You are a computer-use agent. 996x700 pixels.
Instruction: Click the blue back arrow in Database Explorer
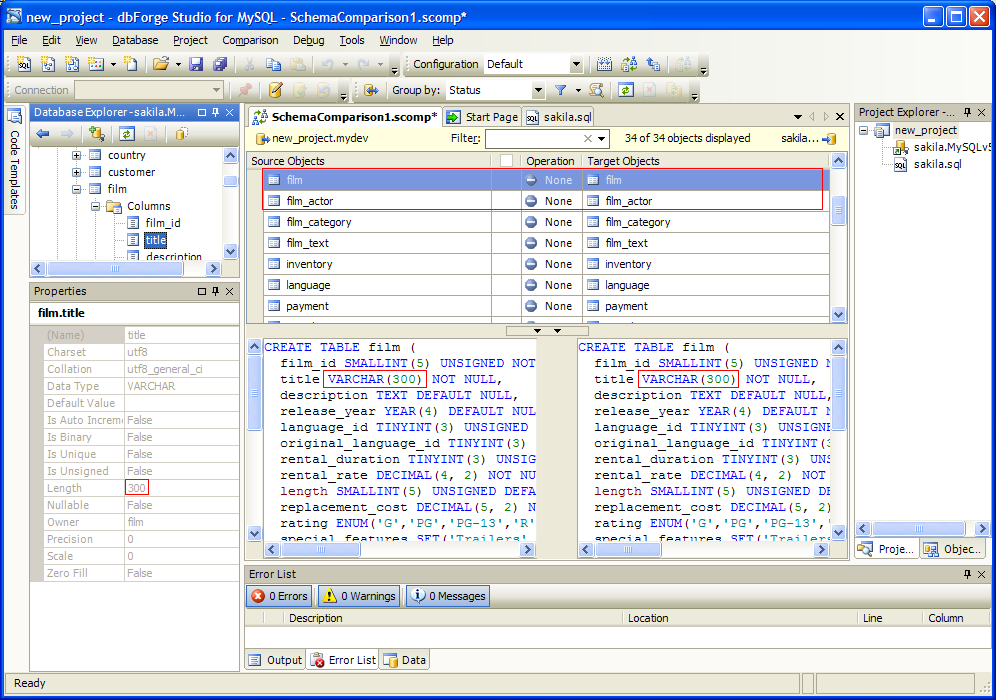pyautogui.click(x=43, y=133)
